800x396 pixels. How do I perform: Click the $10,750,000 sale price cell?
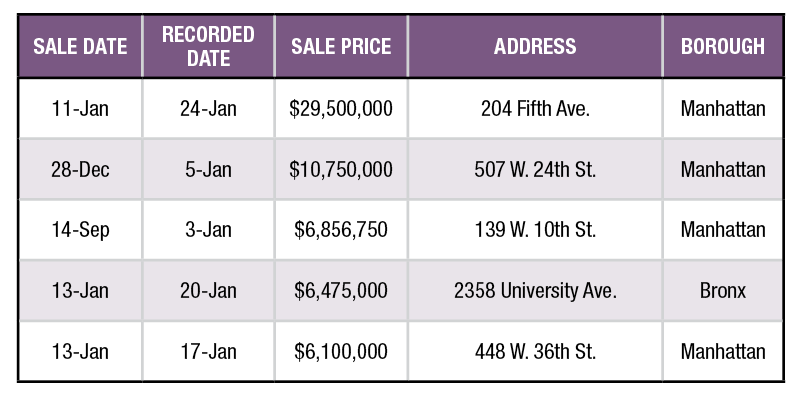pyautogui.click(x=341, y=169)
